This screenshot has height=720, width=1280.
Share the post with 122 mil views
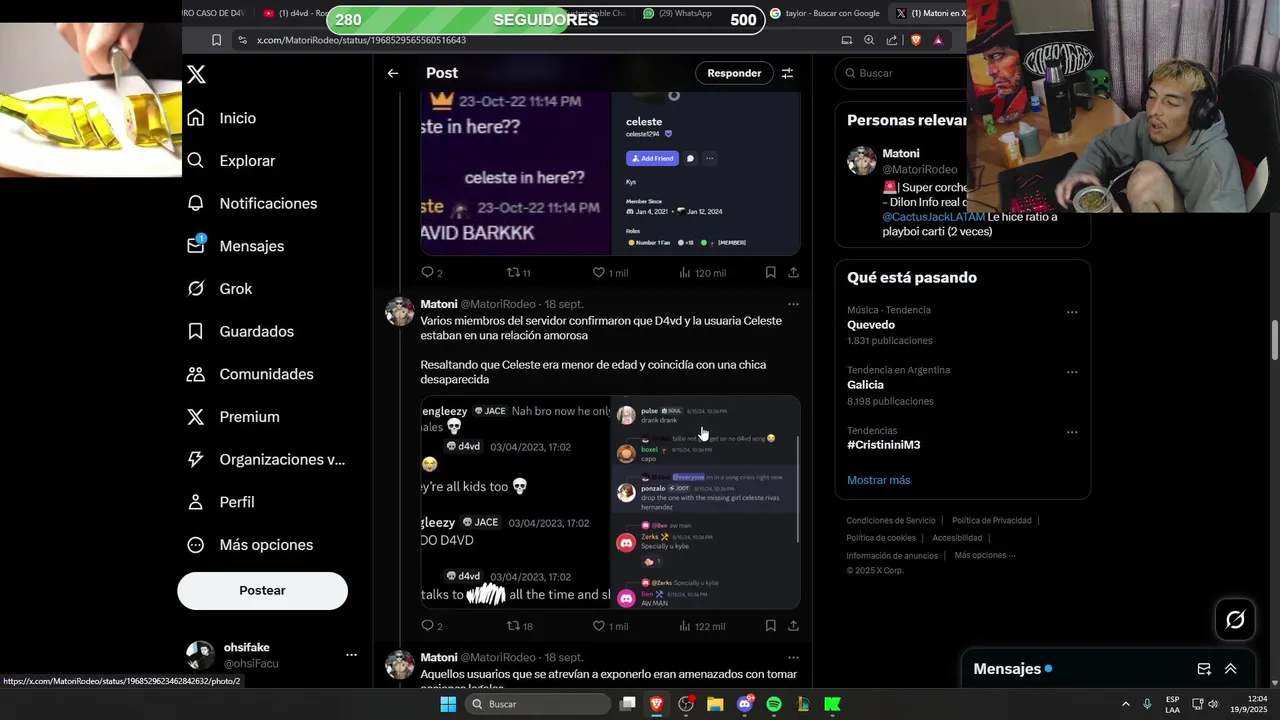point(793,626)
